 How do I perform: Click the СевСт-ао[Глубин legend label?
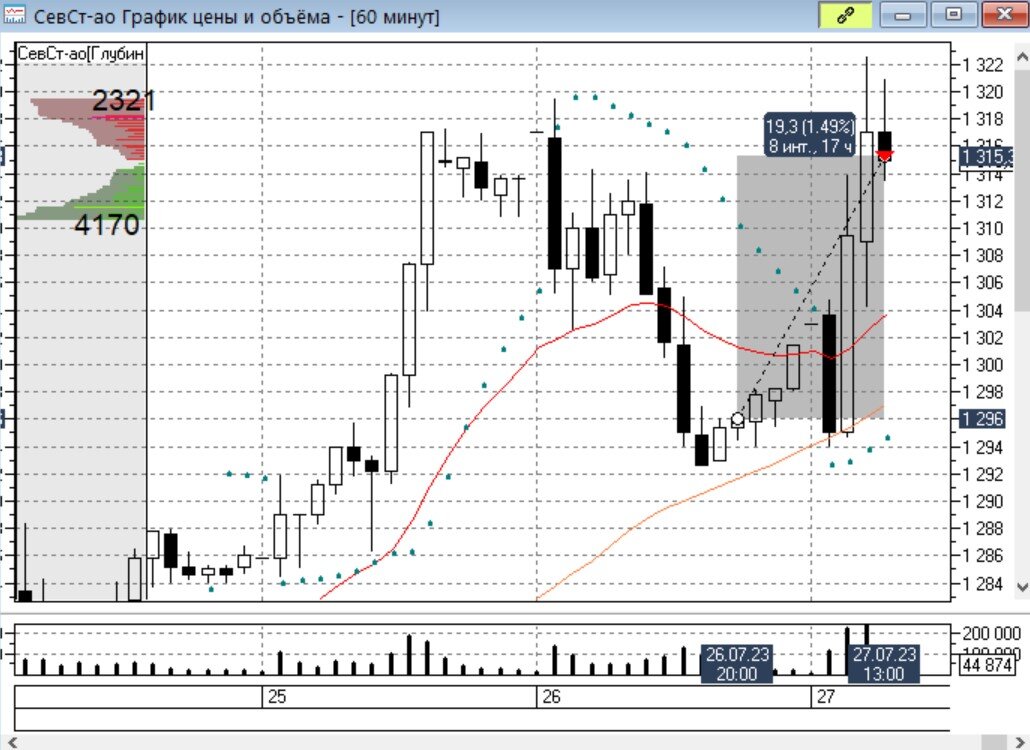[x=80, y=54]
